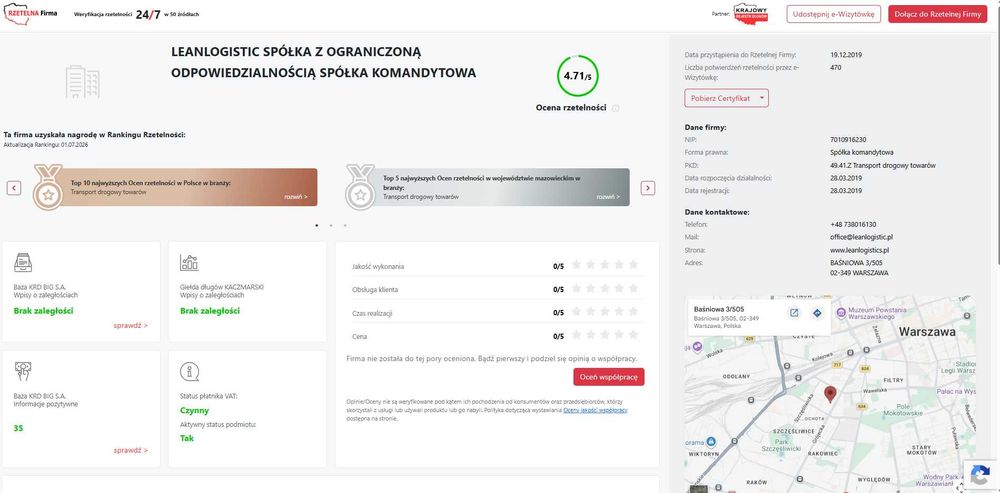1000x493 pixels.
Task: Click the VAT status info bubble icon
Action: 189,371
